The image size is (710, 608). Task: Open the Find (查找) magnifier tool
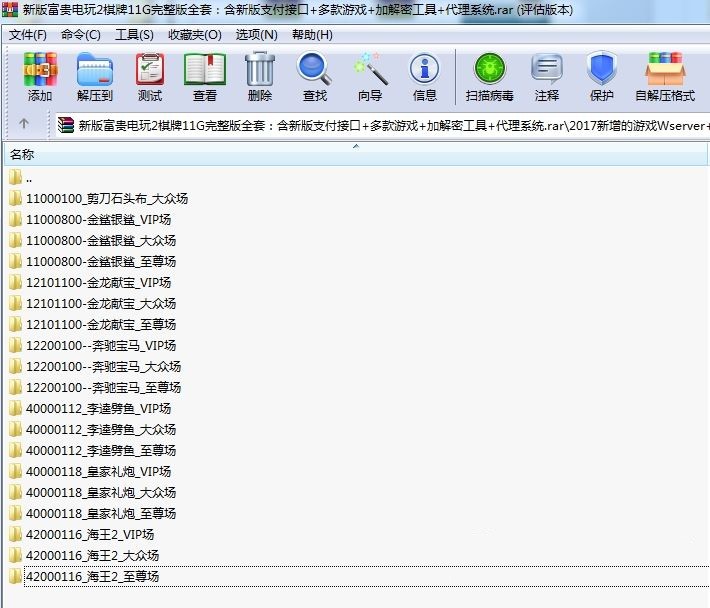315,77
